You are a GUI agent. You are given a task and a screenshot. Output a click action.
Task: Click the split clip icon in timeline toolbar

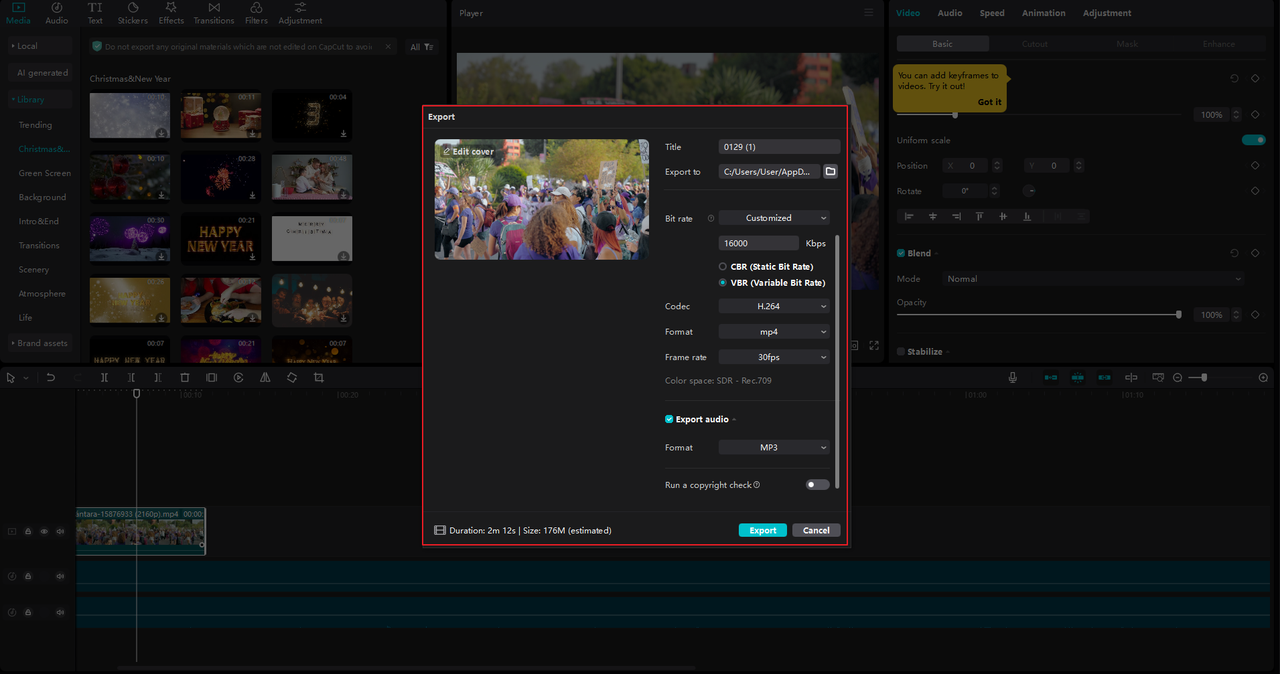104,378
